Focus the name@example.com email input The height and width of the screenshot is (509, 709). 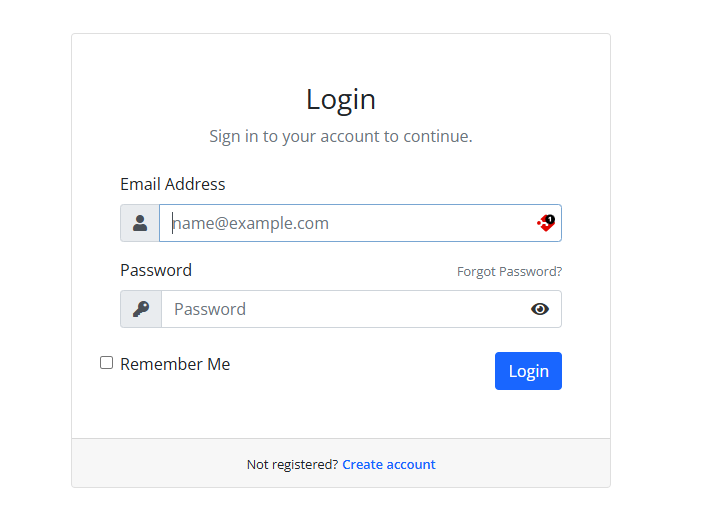tap(340, 223)
